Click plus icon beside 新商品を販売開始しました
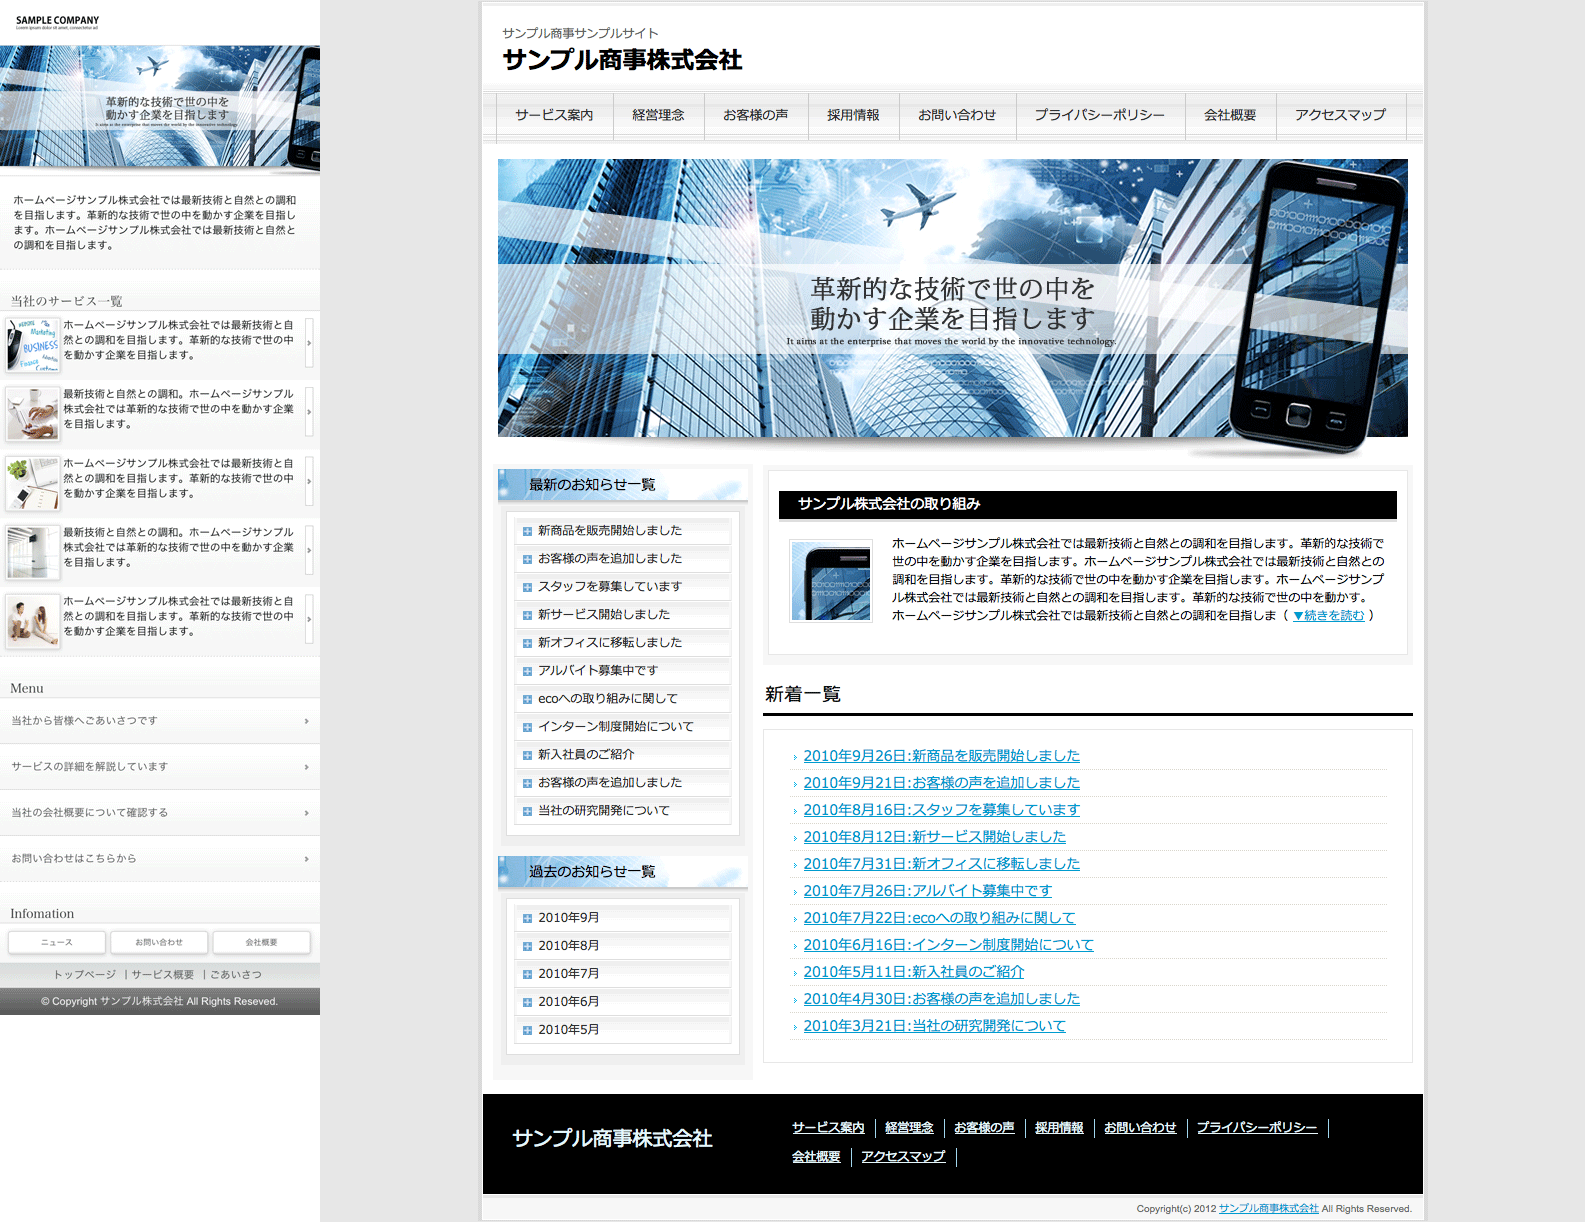1585x1222 pixels. (x=527, y=532)
